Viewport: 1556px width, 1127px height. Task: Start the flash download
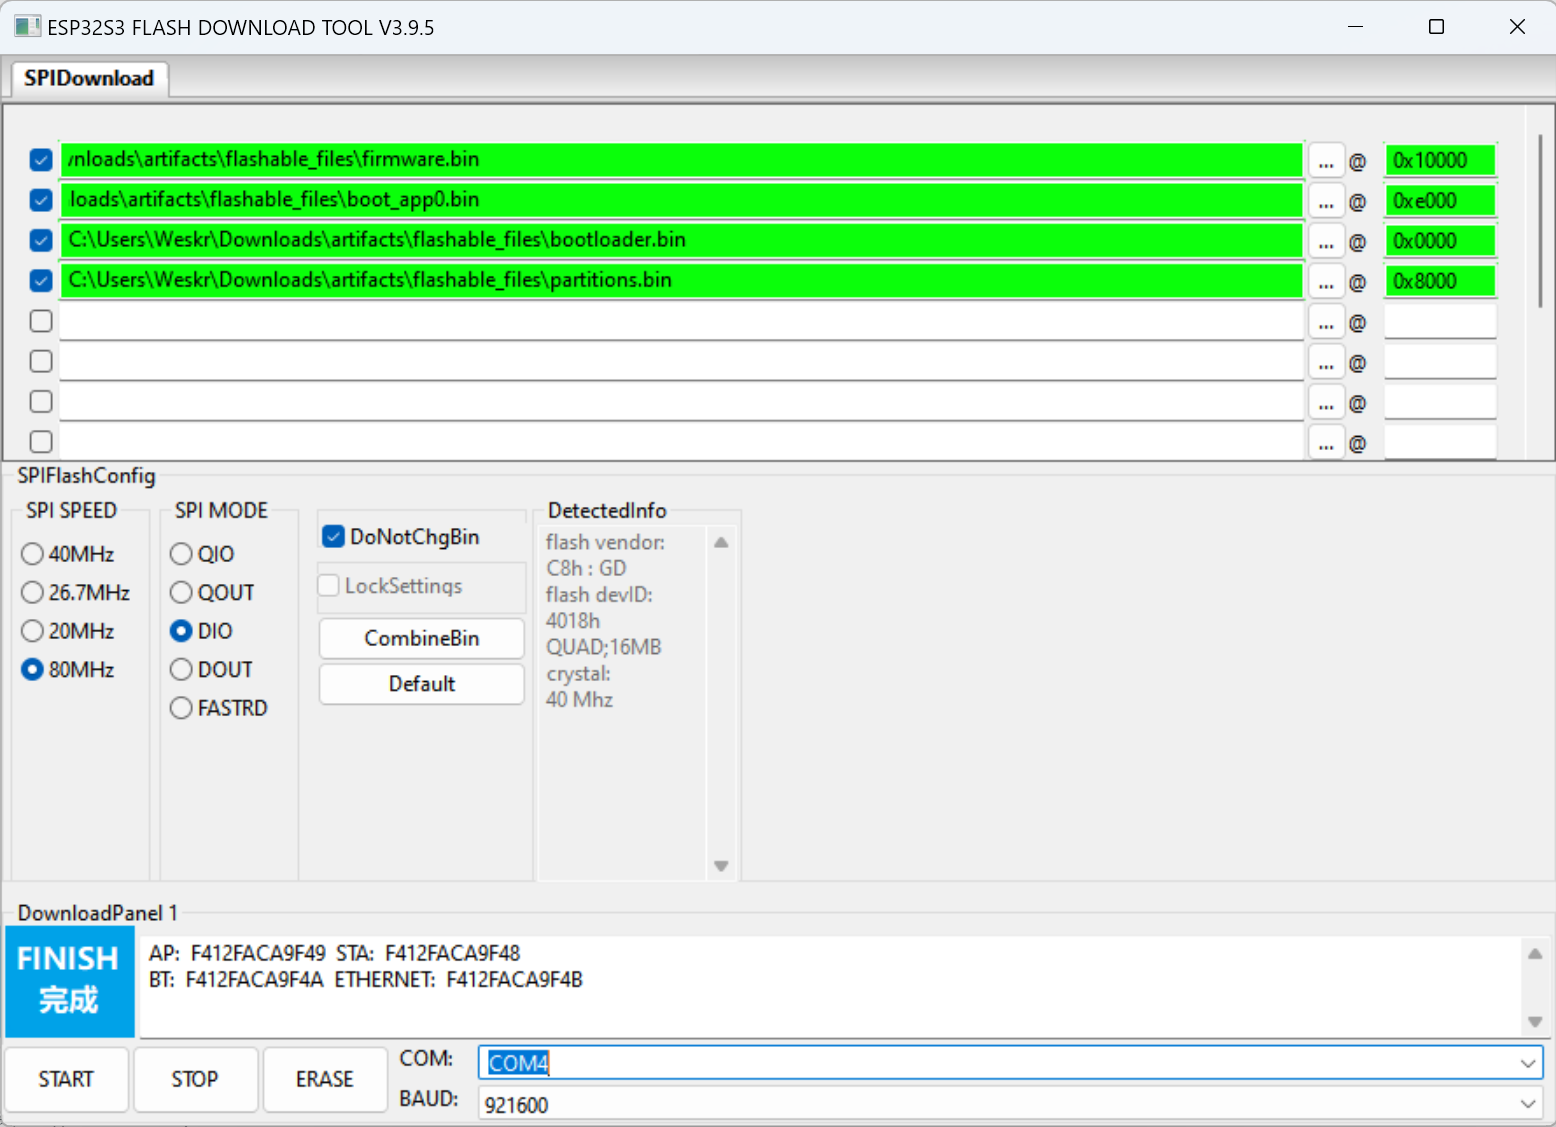click(66, 1079)
